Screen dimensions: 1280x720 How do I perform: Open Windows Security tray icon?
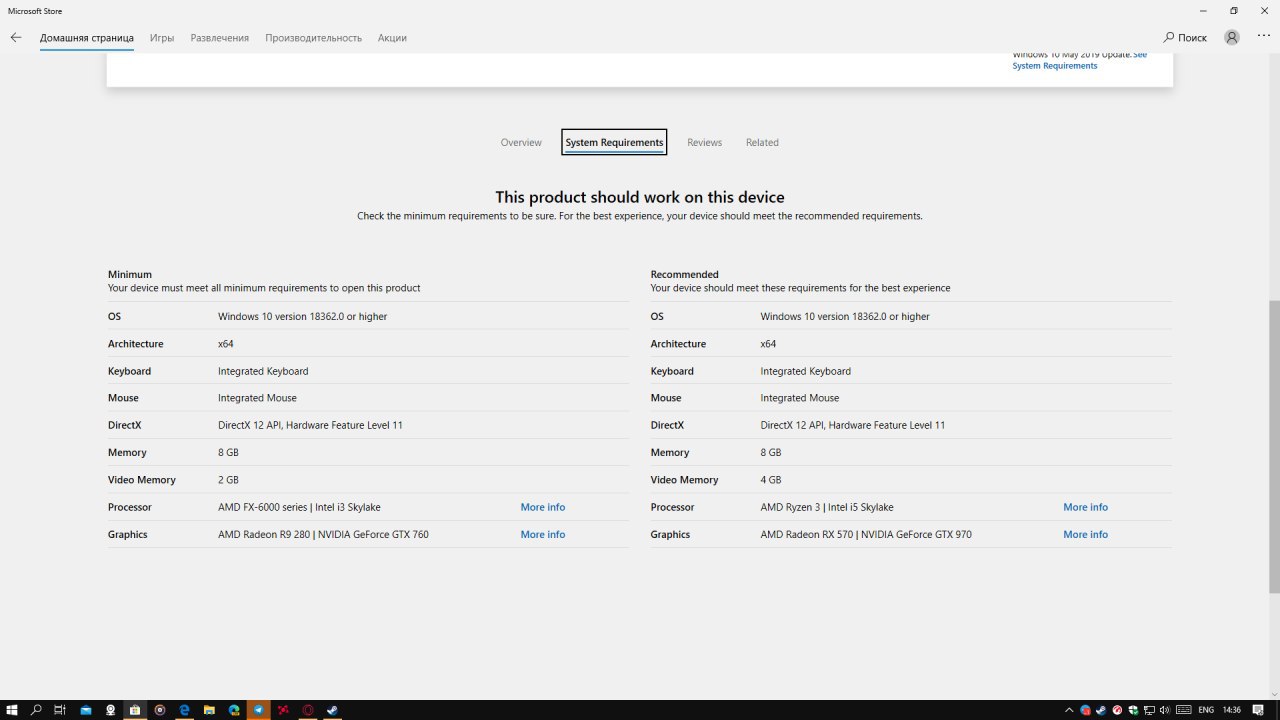1133,710
